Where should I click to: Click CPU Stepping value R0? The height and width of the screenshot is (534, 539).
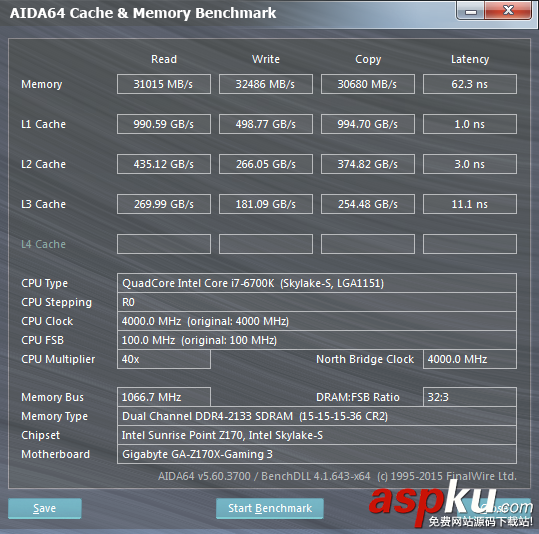point(317,302)
